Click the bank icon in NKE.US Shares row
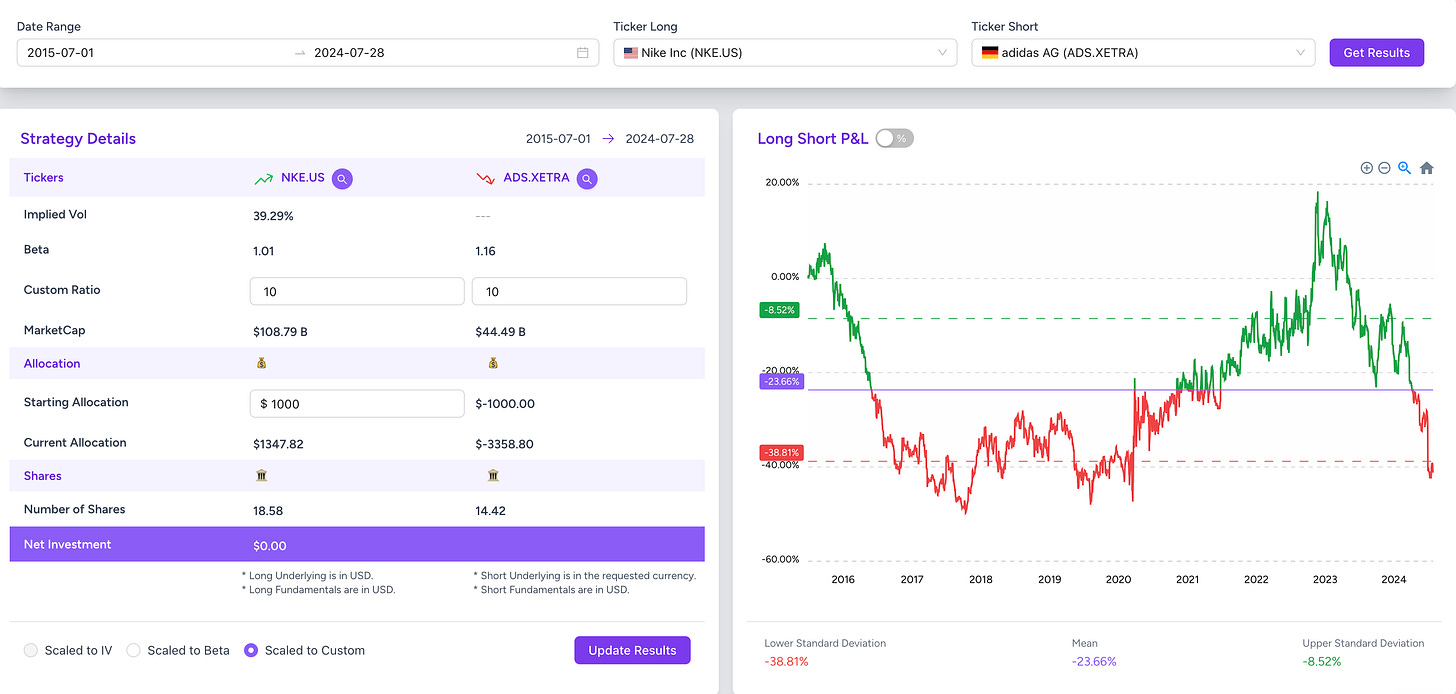The width and height of the screenshot is (1456, 694). click(262, 476)
